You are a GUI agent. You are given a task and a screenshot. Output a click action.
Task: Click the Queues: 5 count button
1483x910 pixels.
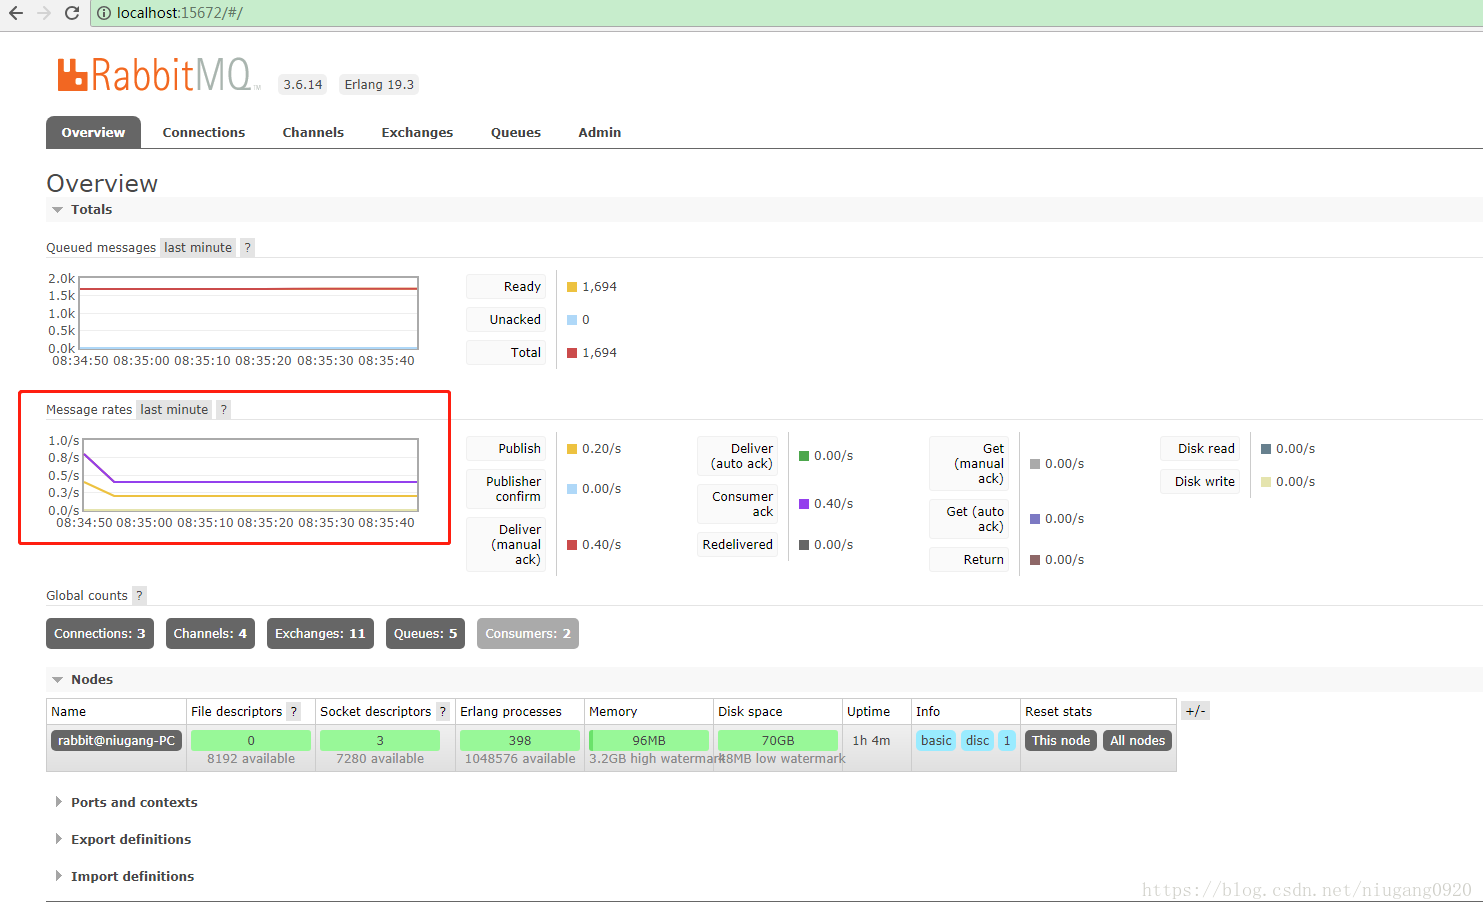(x=425, y=634)
